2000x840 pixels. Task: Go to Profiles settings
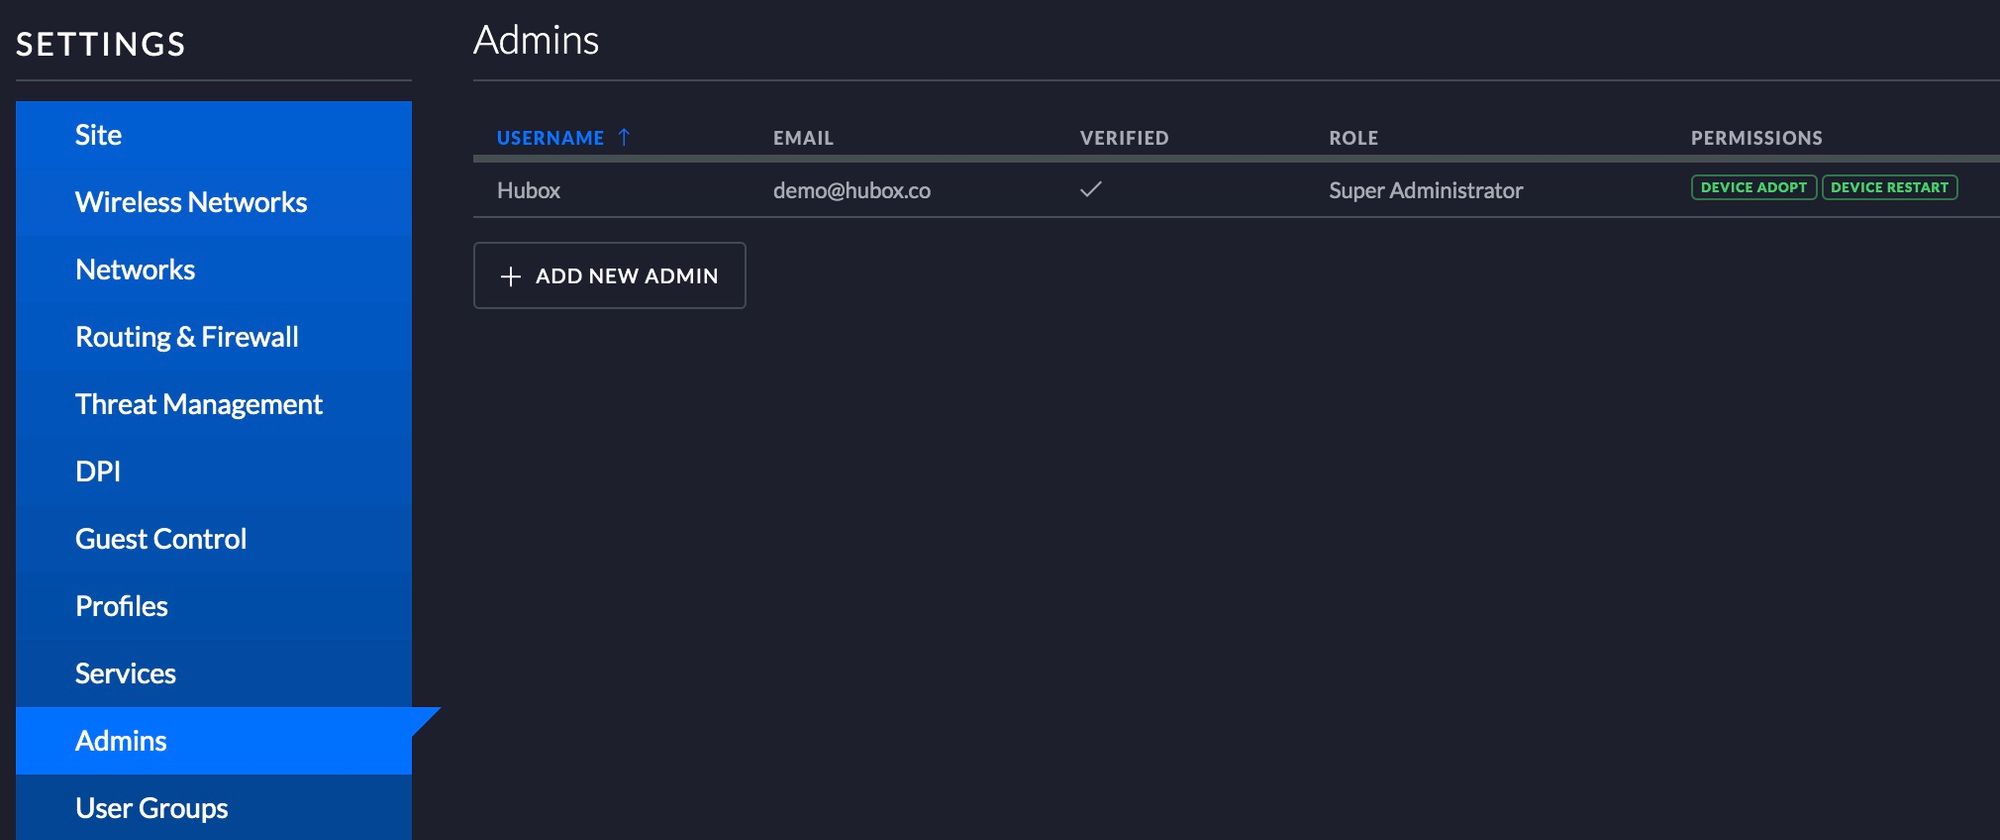coord(214,606)
